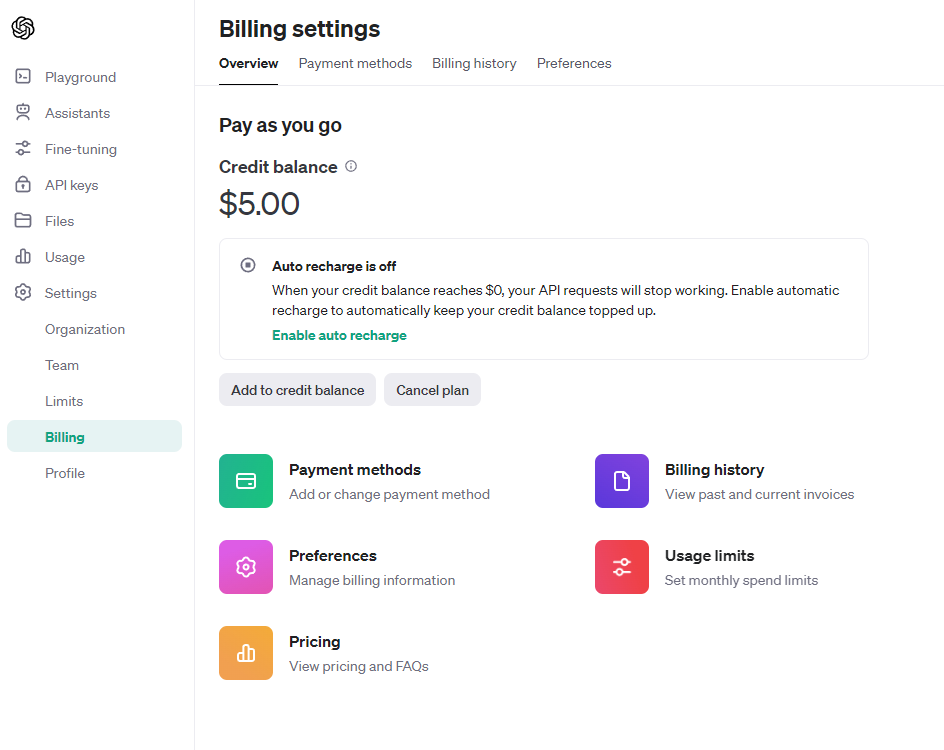944x750 pixels.
Task: Open the green Payment methods card icon
Action: 246,481
